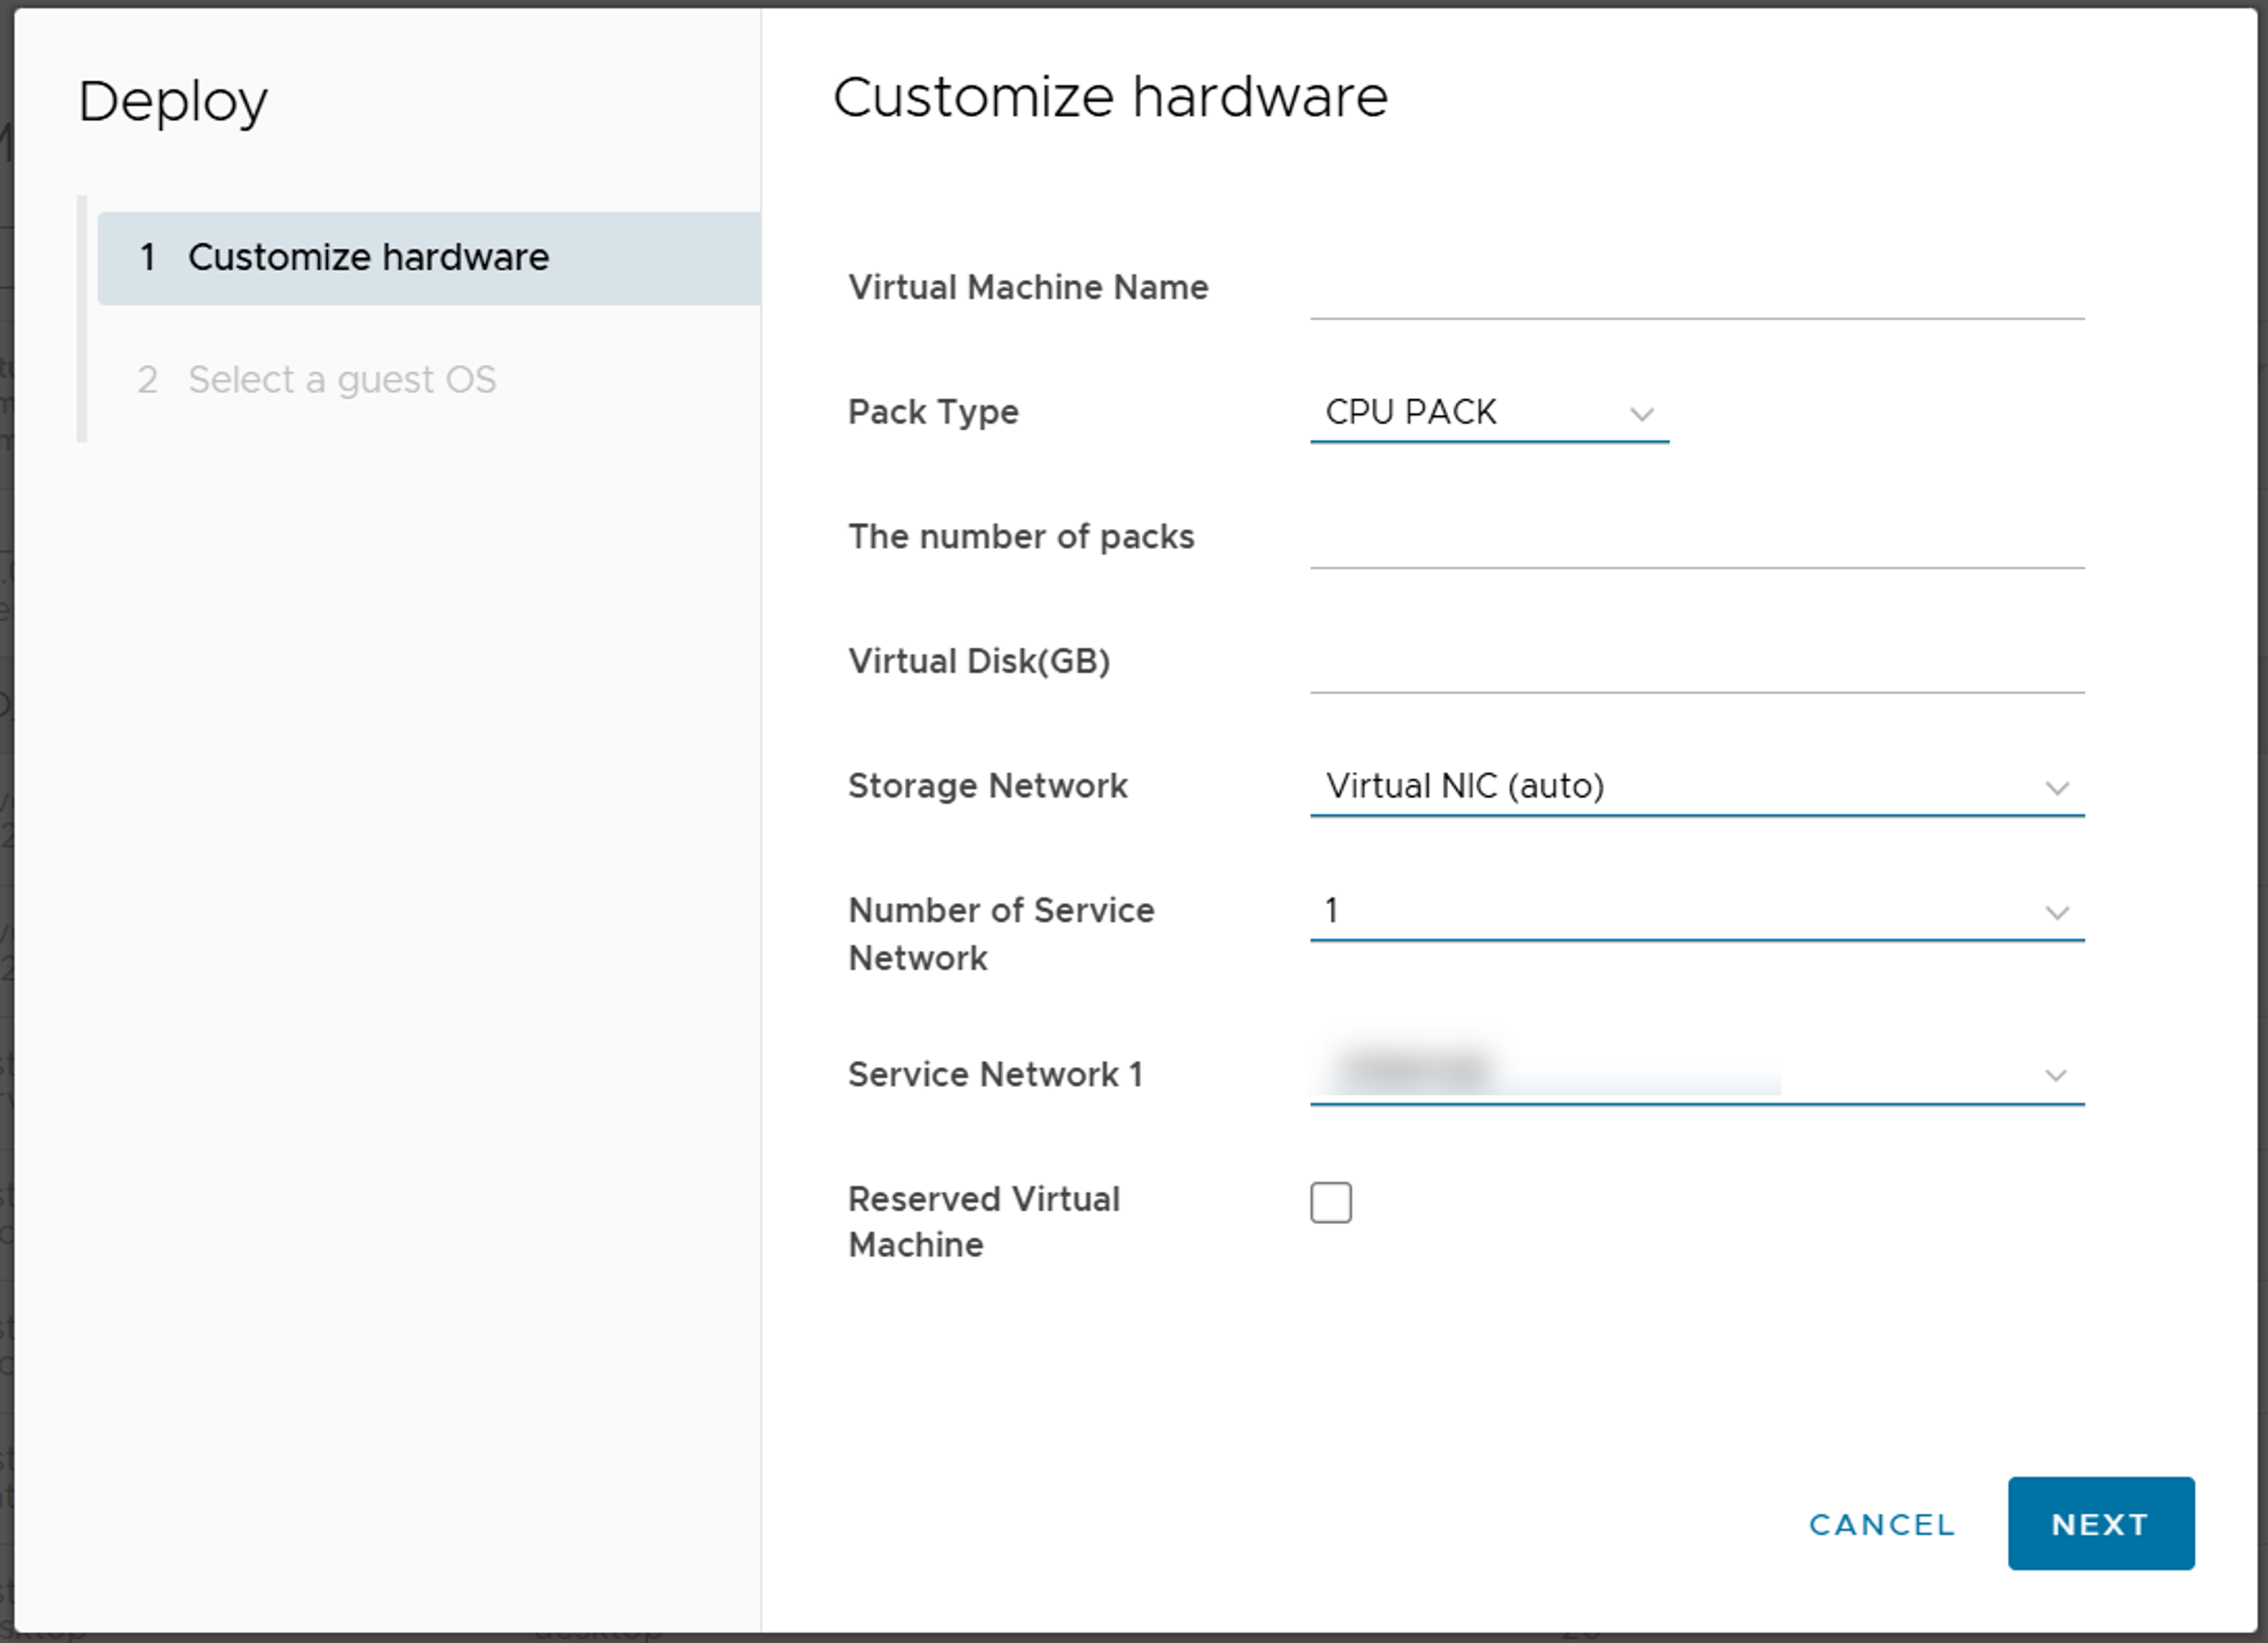
Task: Click the CANCEL button
Action: pos(1881,1524)
